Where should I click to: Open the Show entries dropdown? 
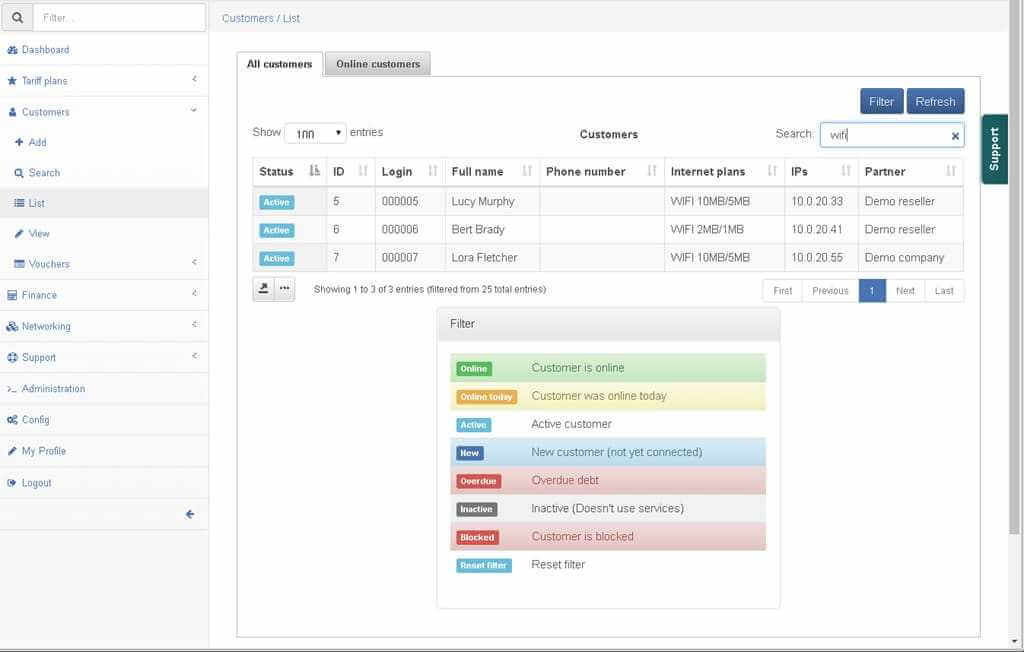315,133
